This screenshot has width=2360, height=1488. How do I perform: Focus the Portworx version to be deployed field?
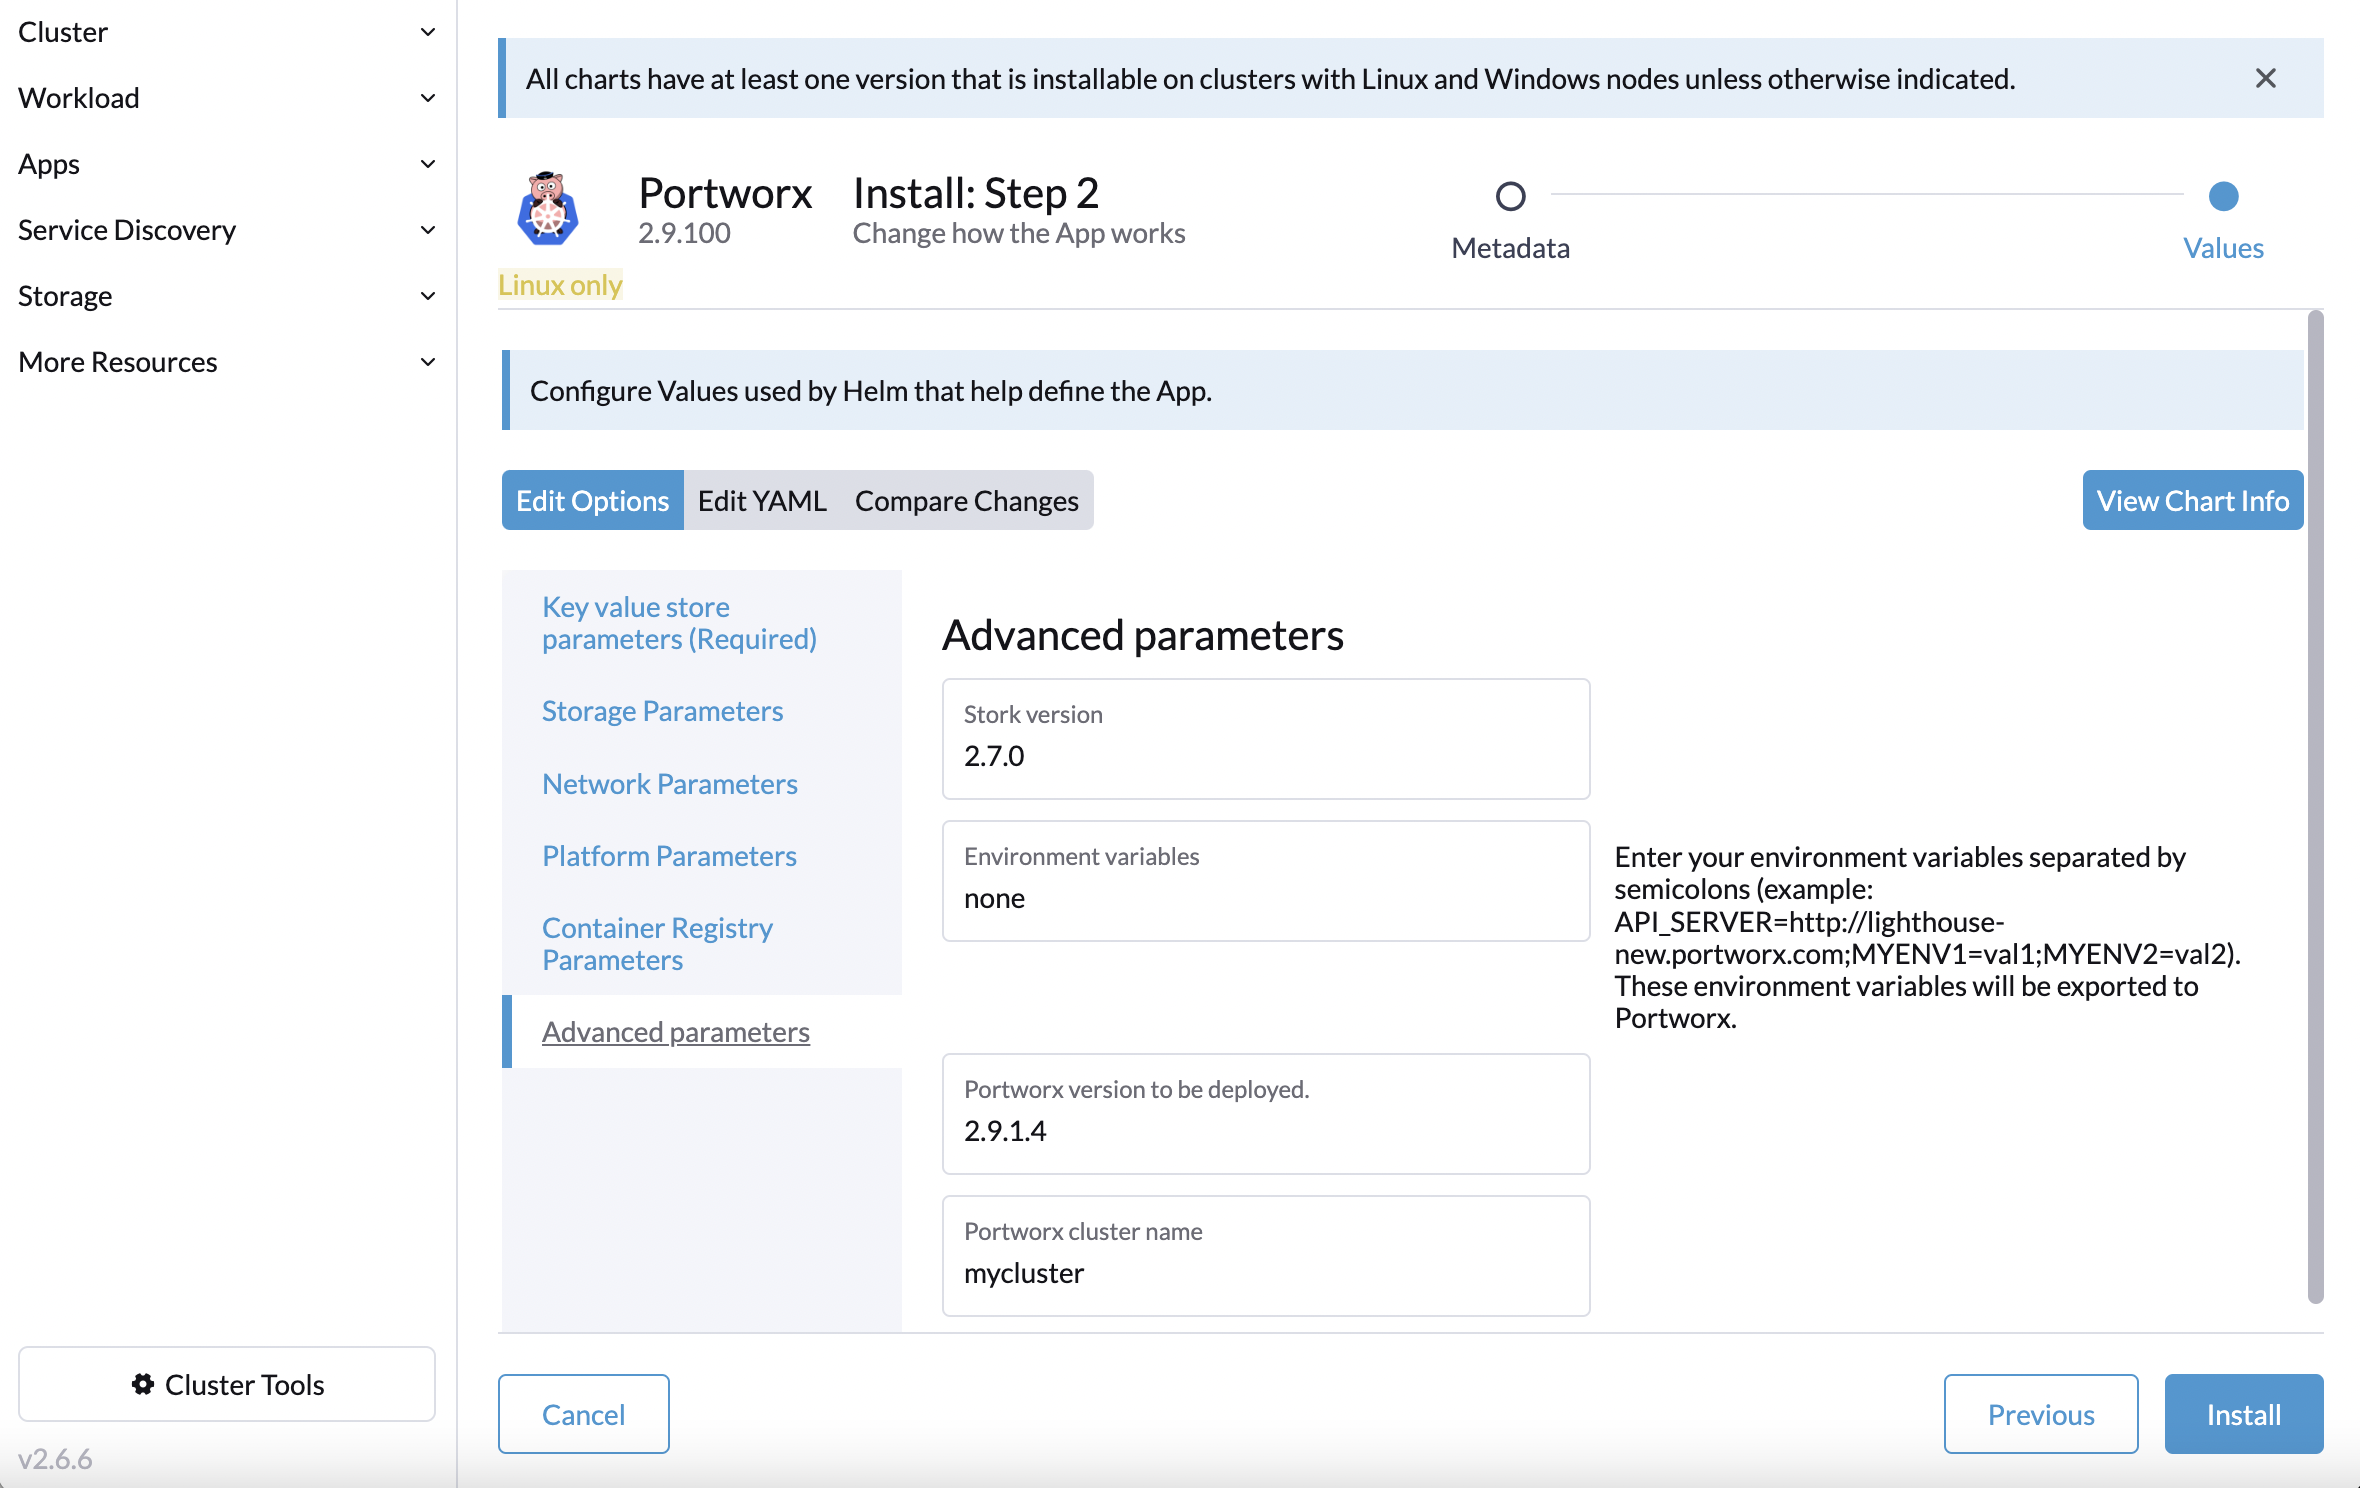[x=1266, y=1114]
